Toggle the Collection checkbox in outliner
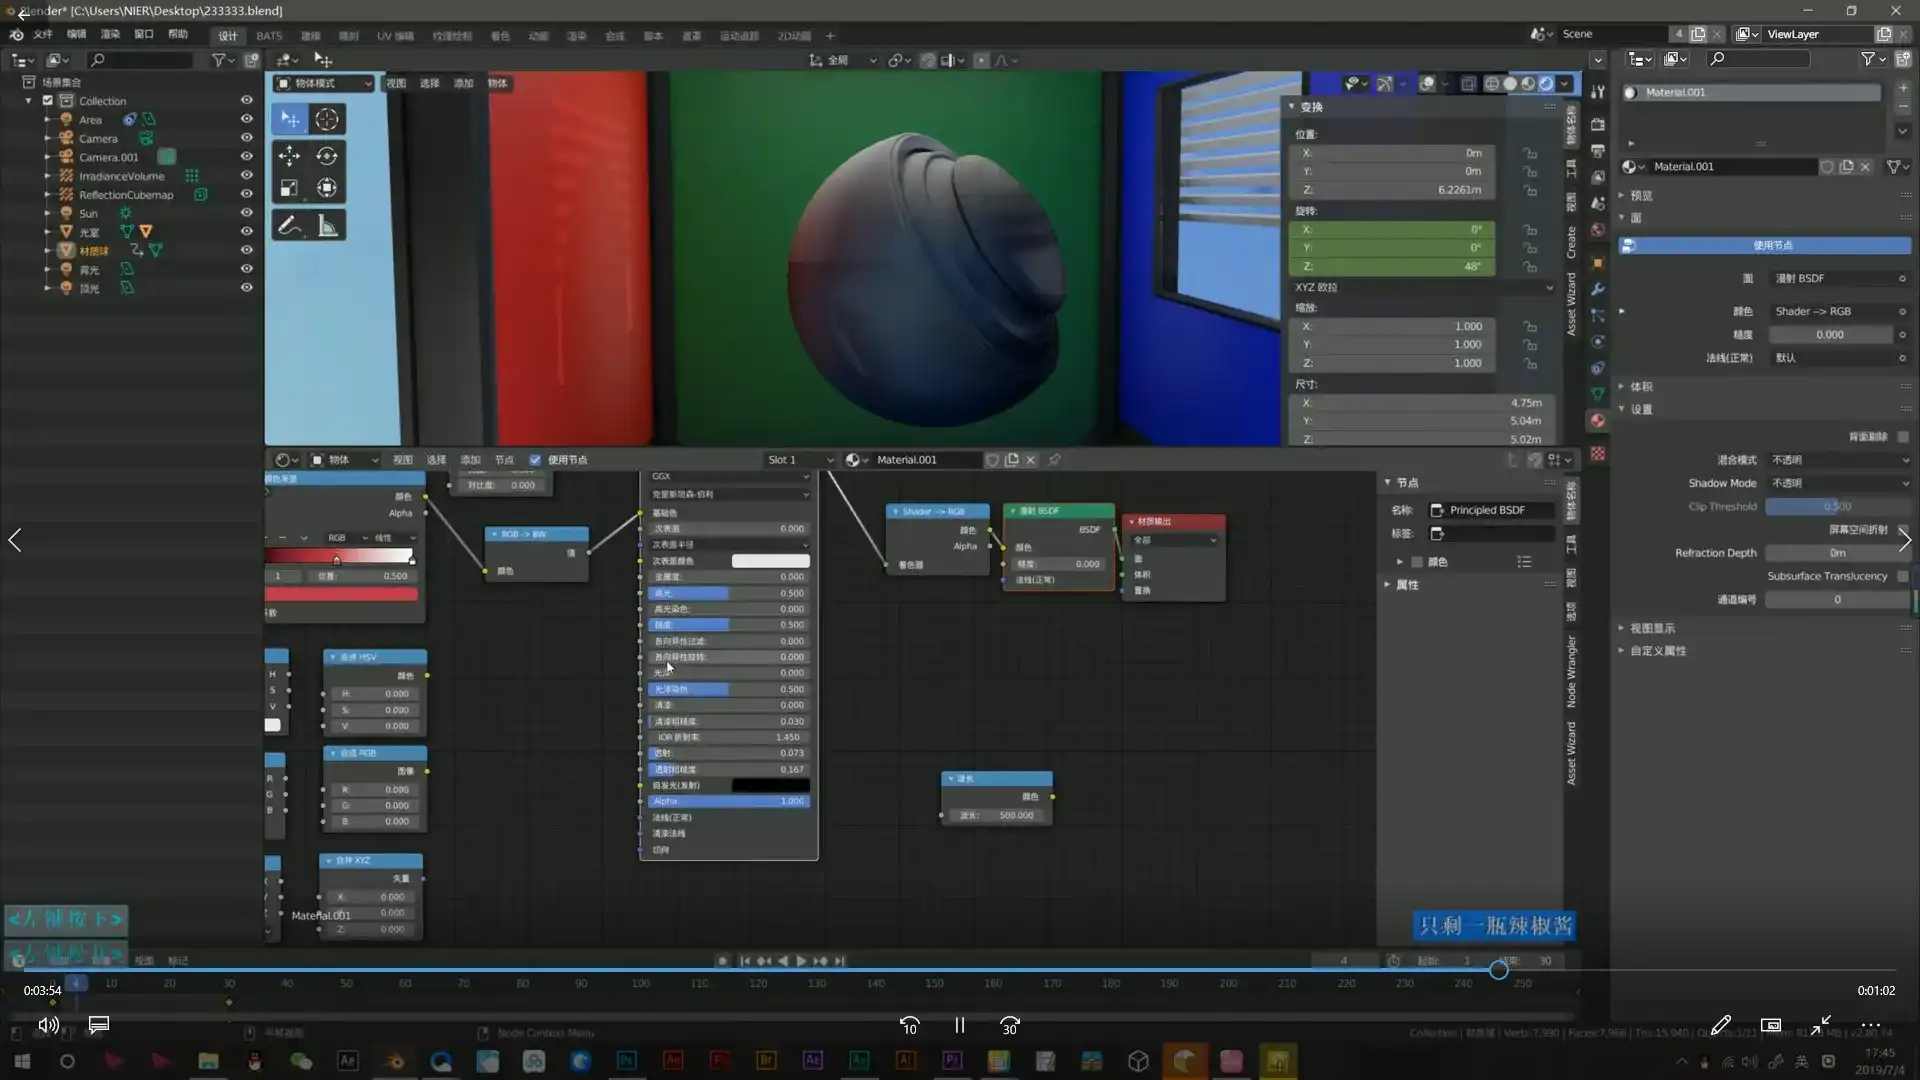 (47, 100)
